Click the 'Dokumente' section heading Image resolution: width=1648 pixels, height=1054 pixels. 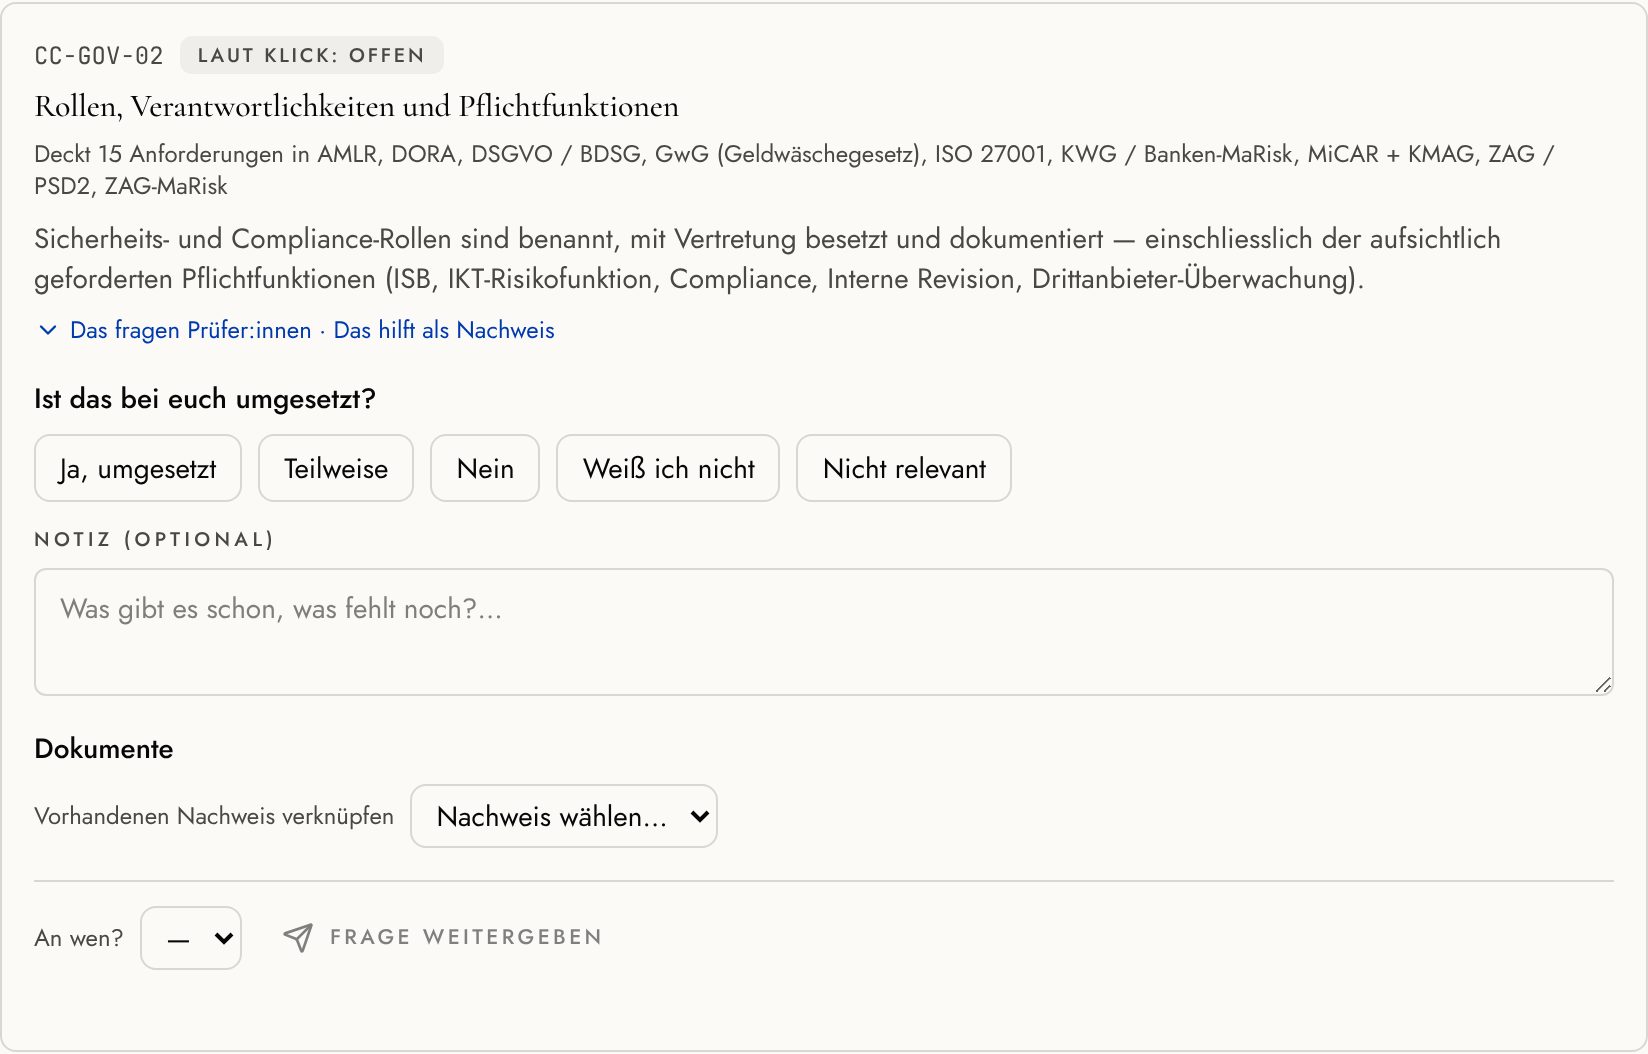click(104, 749)
